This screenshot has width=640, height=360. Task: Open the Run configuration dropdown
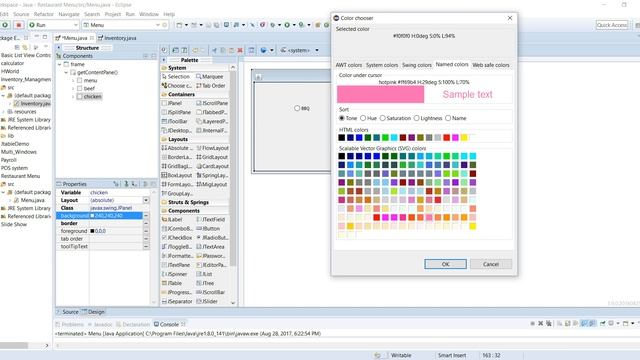coord(76,25)
